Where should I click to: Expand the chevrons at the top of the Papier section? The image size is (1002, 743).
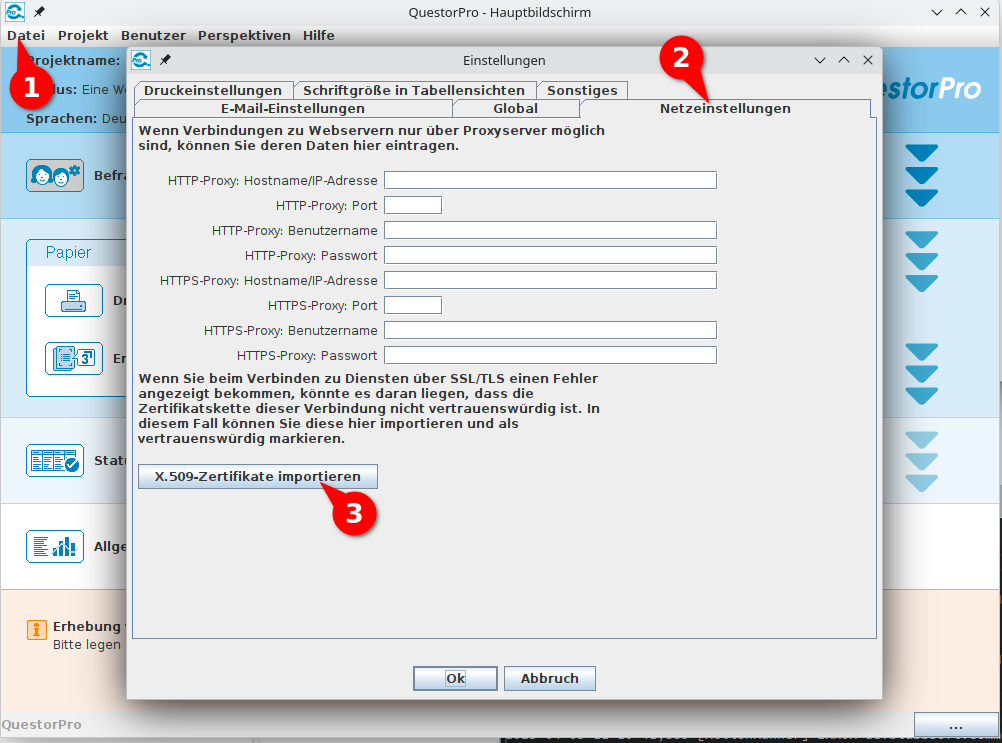[921, 261]
